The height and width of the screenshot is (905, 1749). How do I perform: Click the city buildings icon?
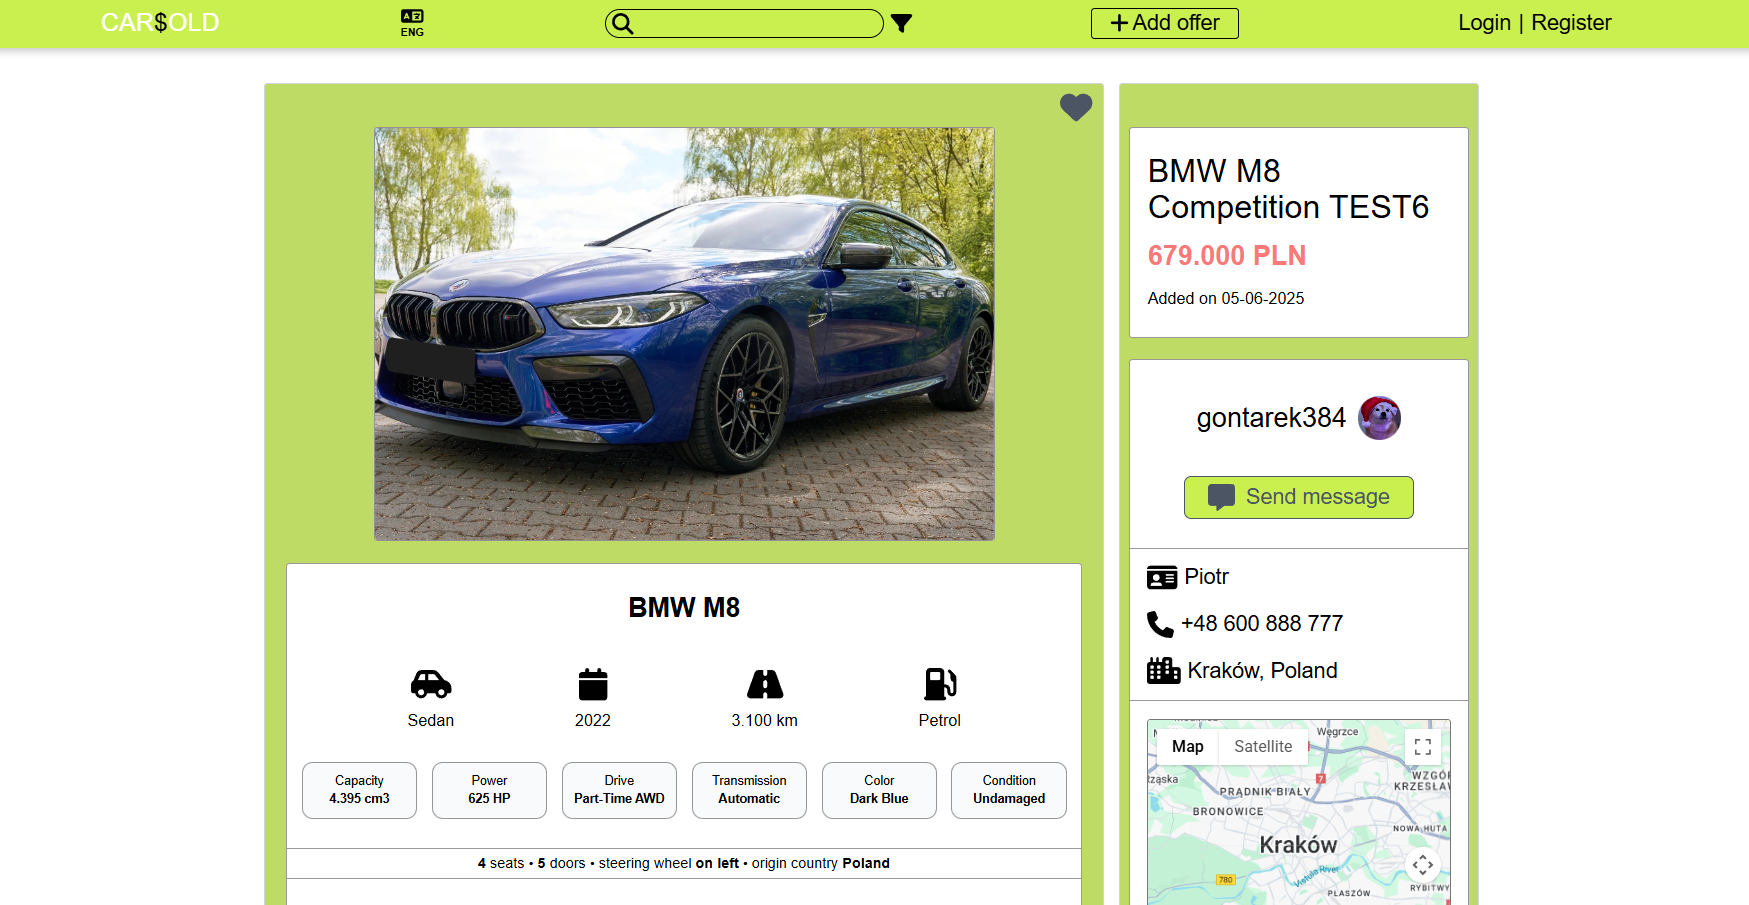pyautogui.click(x=1163, y=670)
